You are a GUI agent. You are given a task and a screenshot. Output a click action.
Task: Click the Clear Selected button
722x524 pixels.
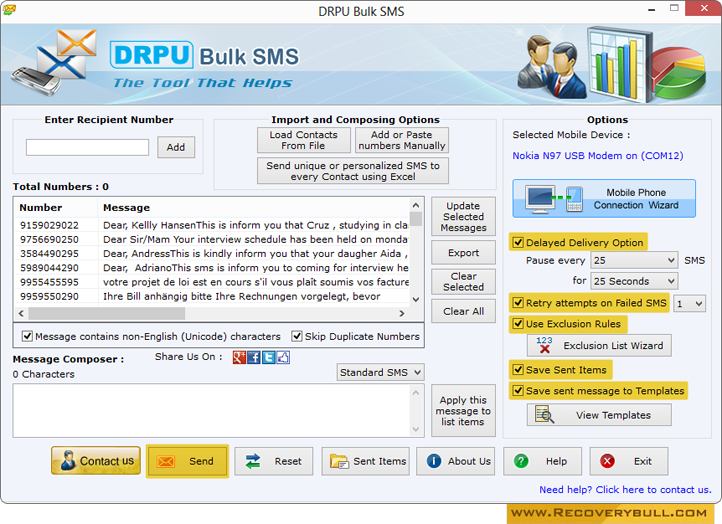click(463, 281)
